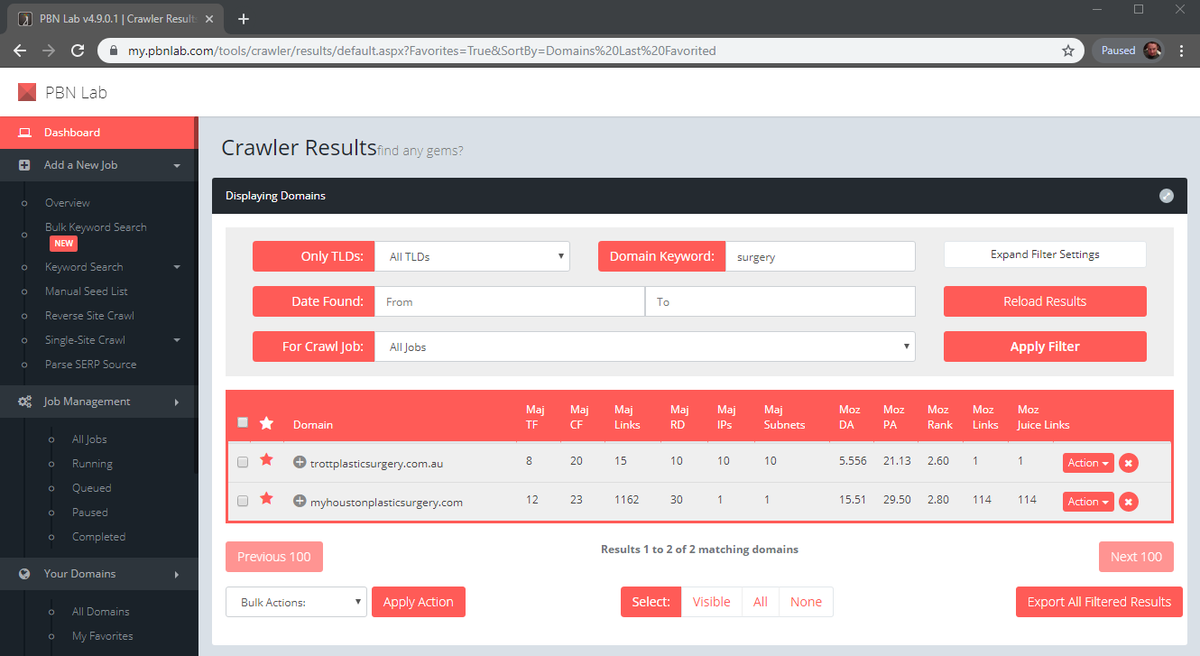This screenshot has height=656, width=1200.
Task: Sort by Moz DA column header
Action: pyautogui.click(x=850, y=417)
